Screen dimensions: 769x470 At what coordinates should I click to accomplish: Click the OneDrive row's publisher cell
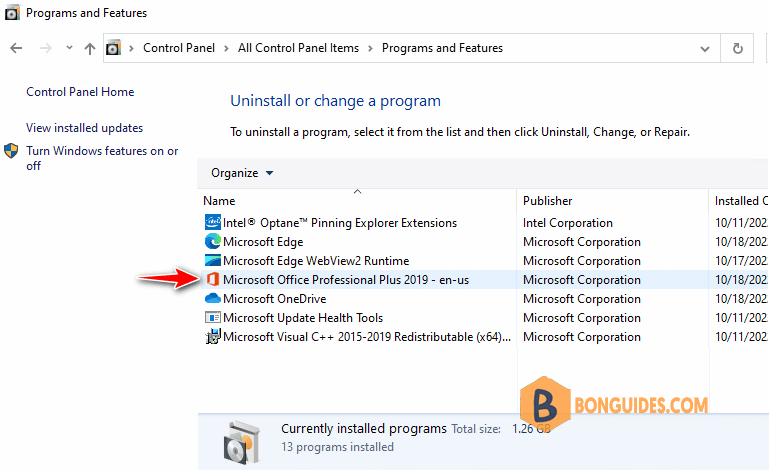[582, 299]
